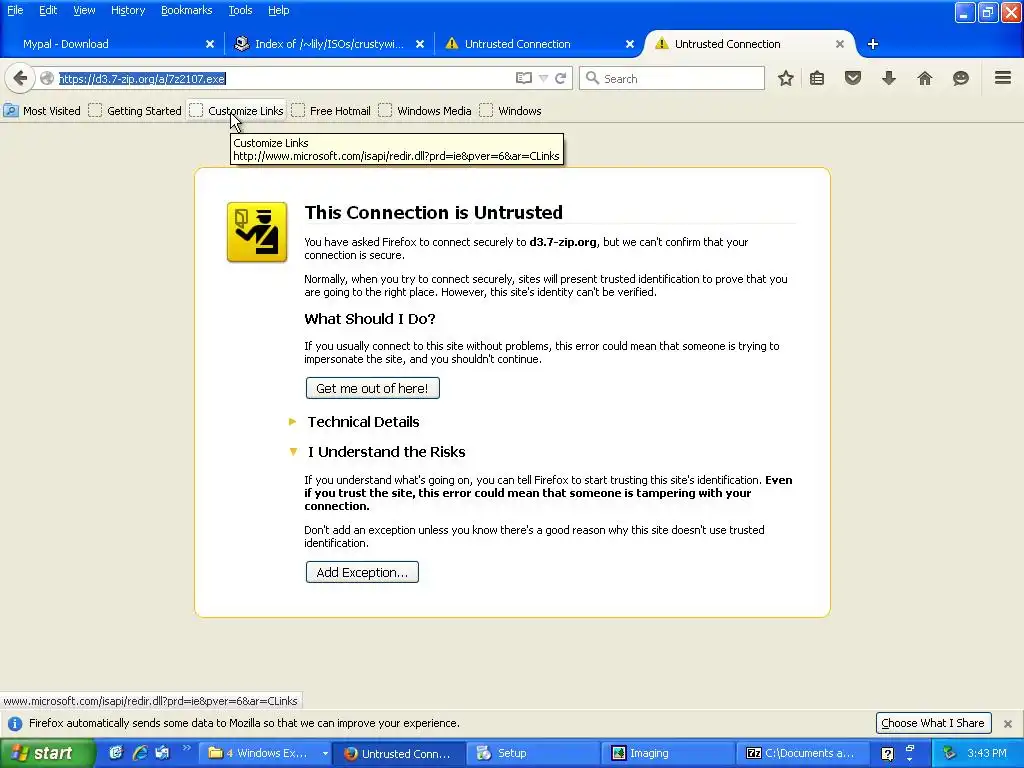The image size is (1024, 768).
Task: Bookmark this page with the star icon
Action: (x=786, y=78)
